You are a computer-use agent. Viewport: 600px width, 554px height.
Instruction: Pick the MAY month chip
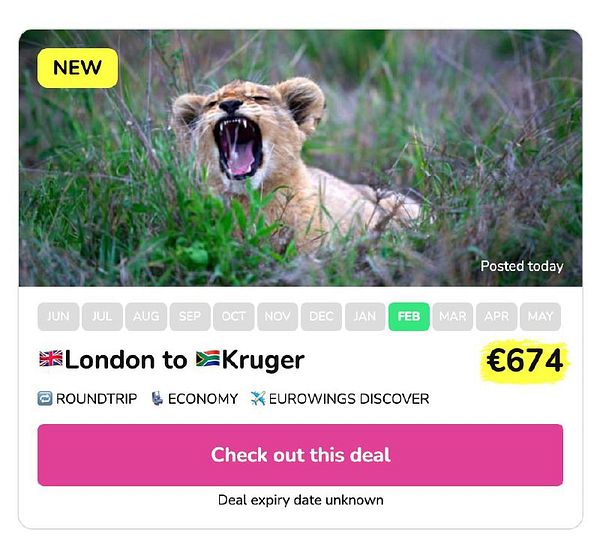540,316
